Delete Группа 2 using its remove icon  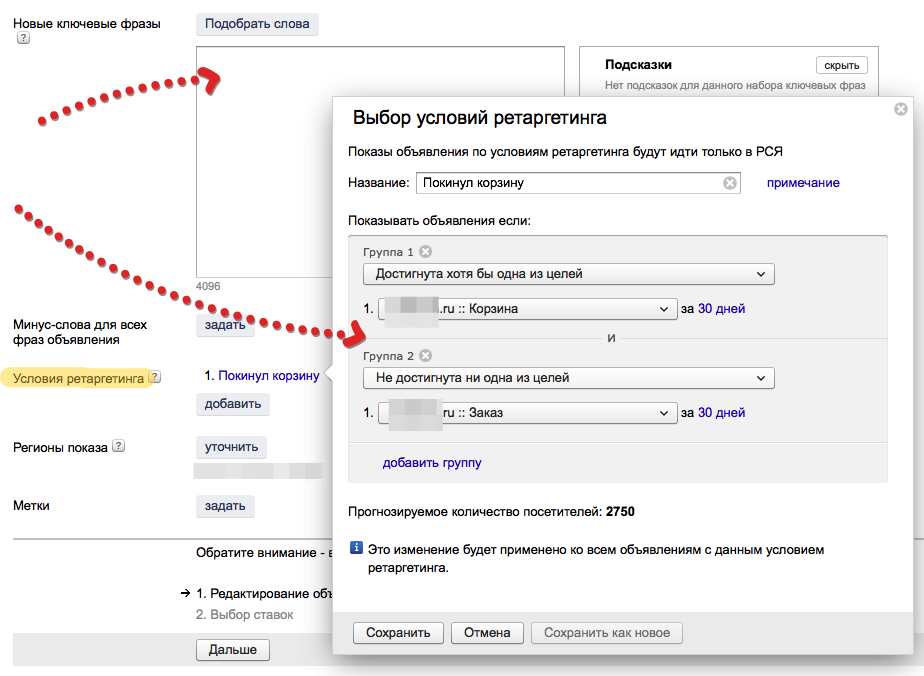tap(425, 355)
